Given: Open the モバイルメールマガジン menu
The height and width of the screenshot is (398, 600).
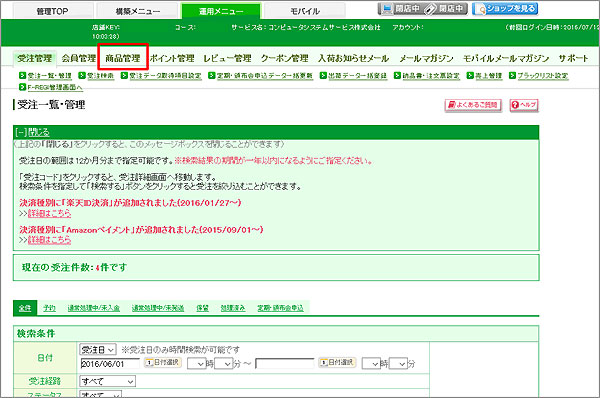Looking at the screenshot, I should pyautogui.click(x=506, y=59).
